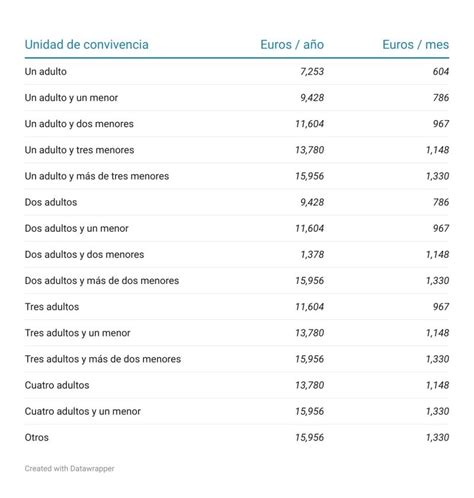The width and height of the screenshot is (474, 498).
Task: Select the 'Tres adultos y un menor' row
Action: [x=237, y=333]
